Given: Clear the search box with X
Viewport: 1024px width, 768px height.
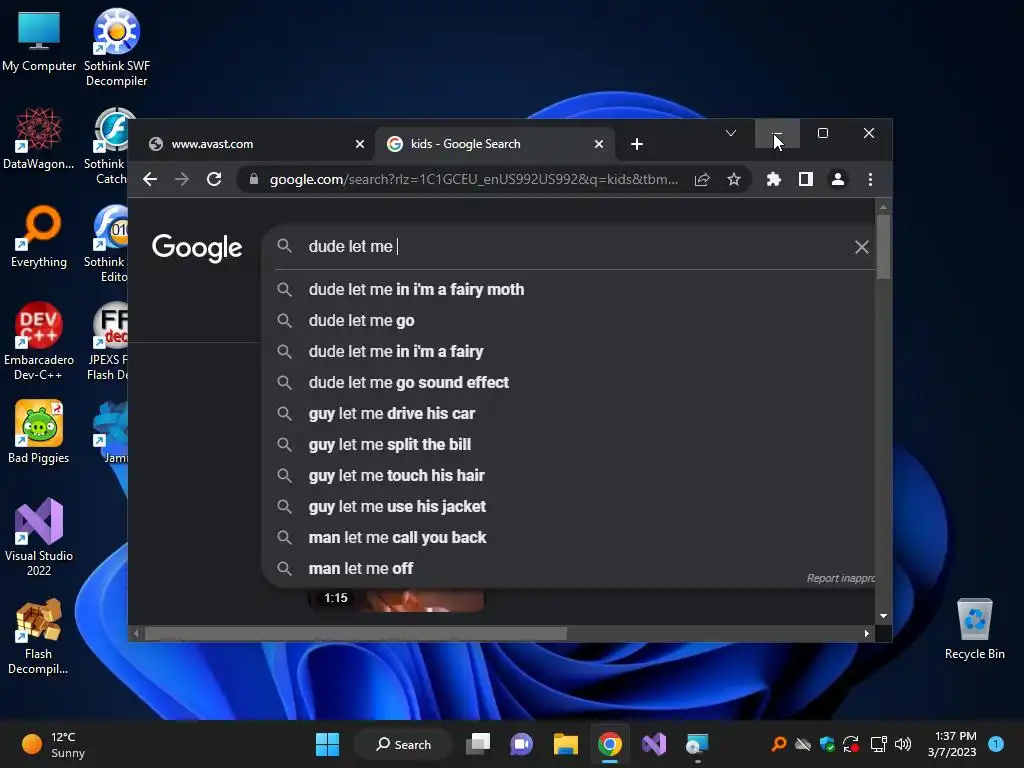Looking at the screenshot, I should point(862,247).
